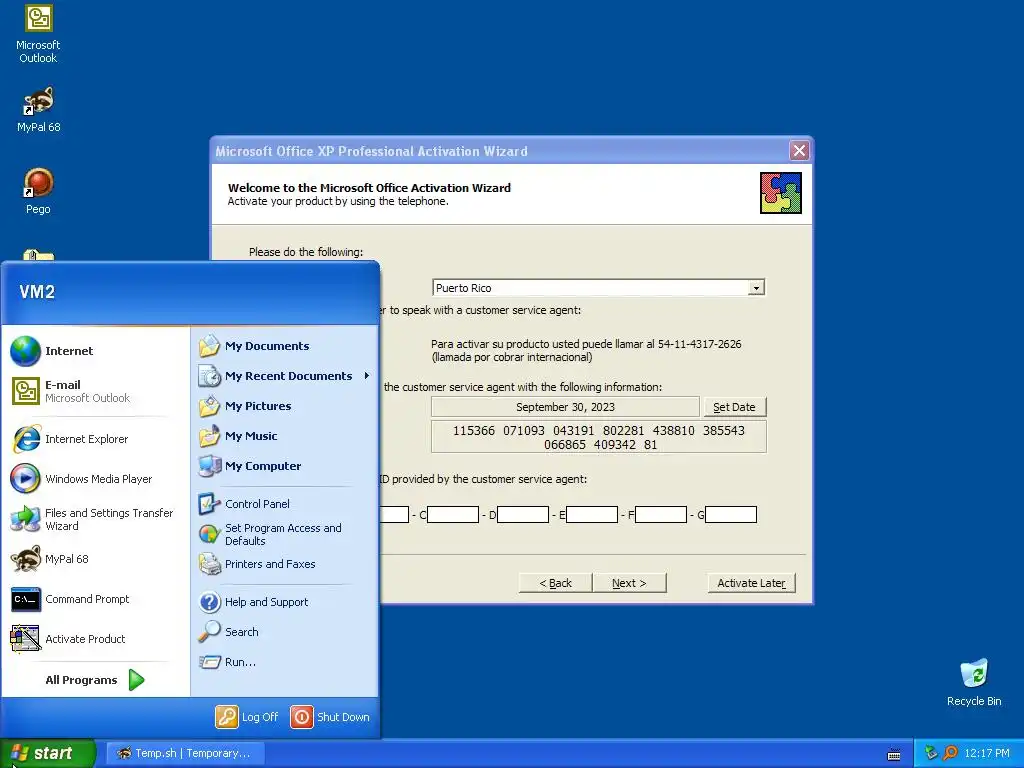
Task: Click the VM2 user name header
Action: click(x=37, y=292)
